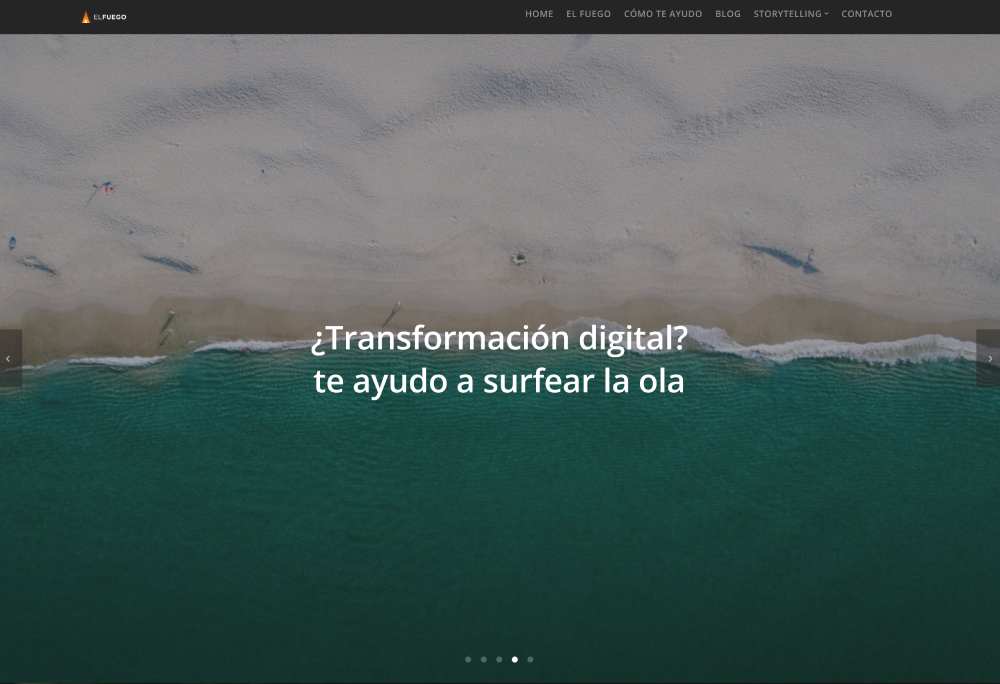The height and width of the screenshot is (684, 1000).
Task: Click the orange flame logo icon
Action: [85, 17]
